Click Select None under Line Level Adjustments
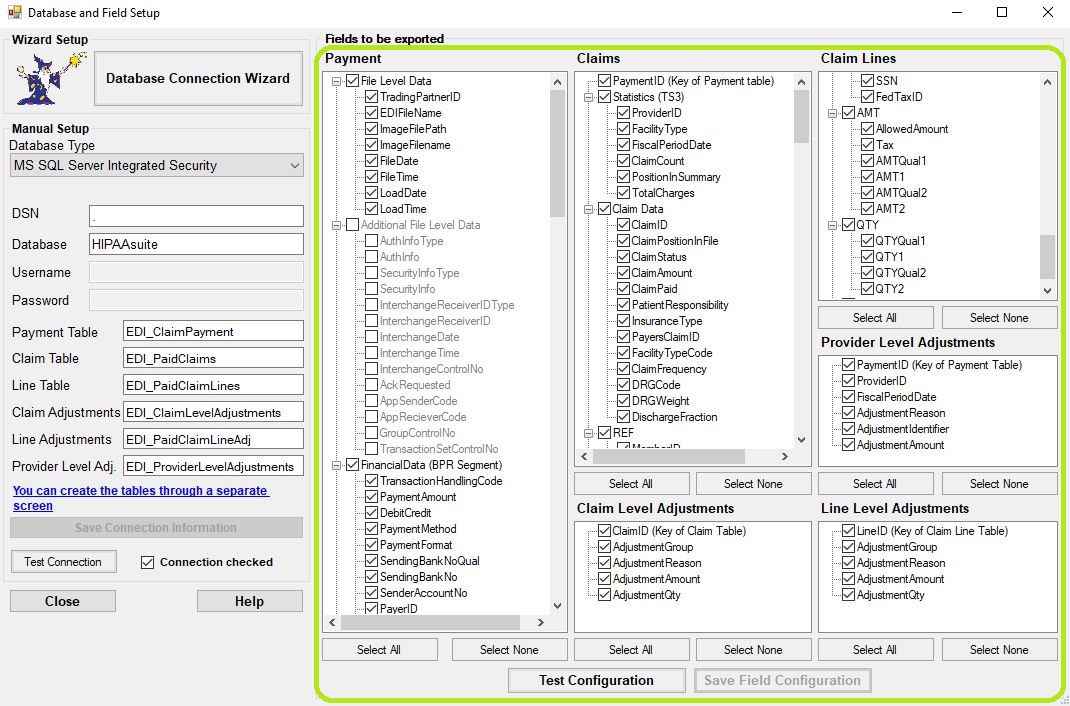 click(999, 649)
